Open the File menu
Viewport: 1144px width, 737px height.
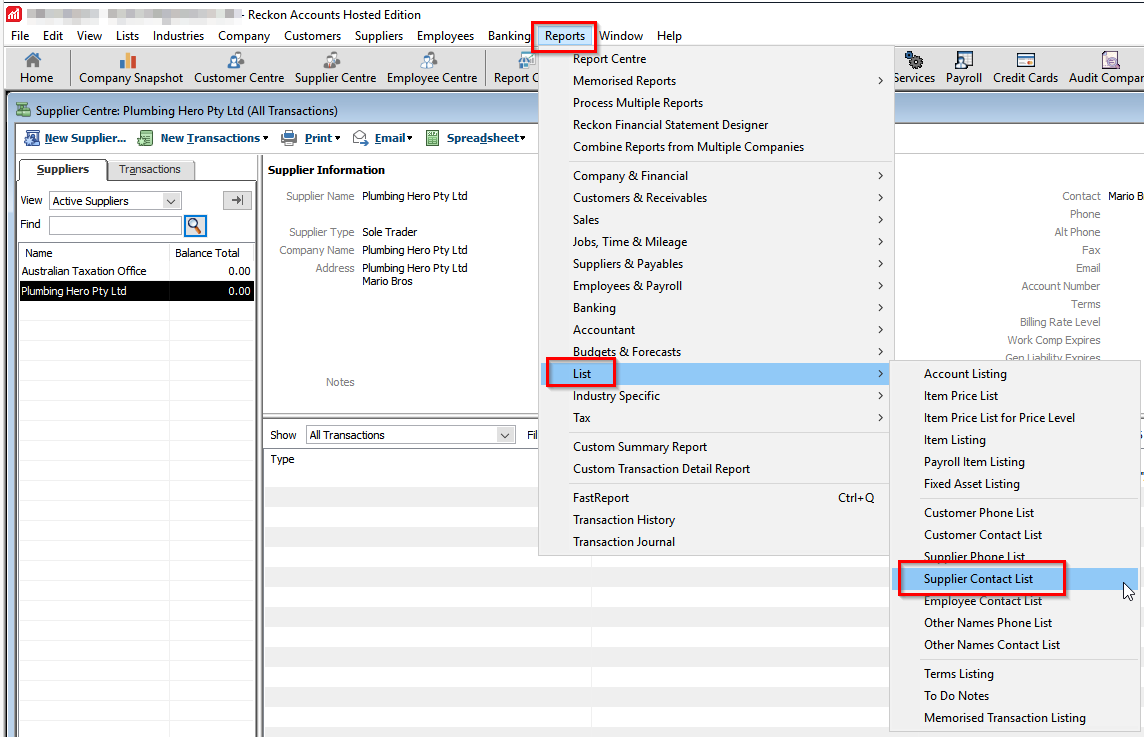pyautogui.click(x=20, y=36)
